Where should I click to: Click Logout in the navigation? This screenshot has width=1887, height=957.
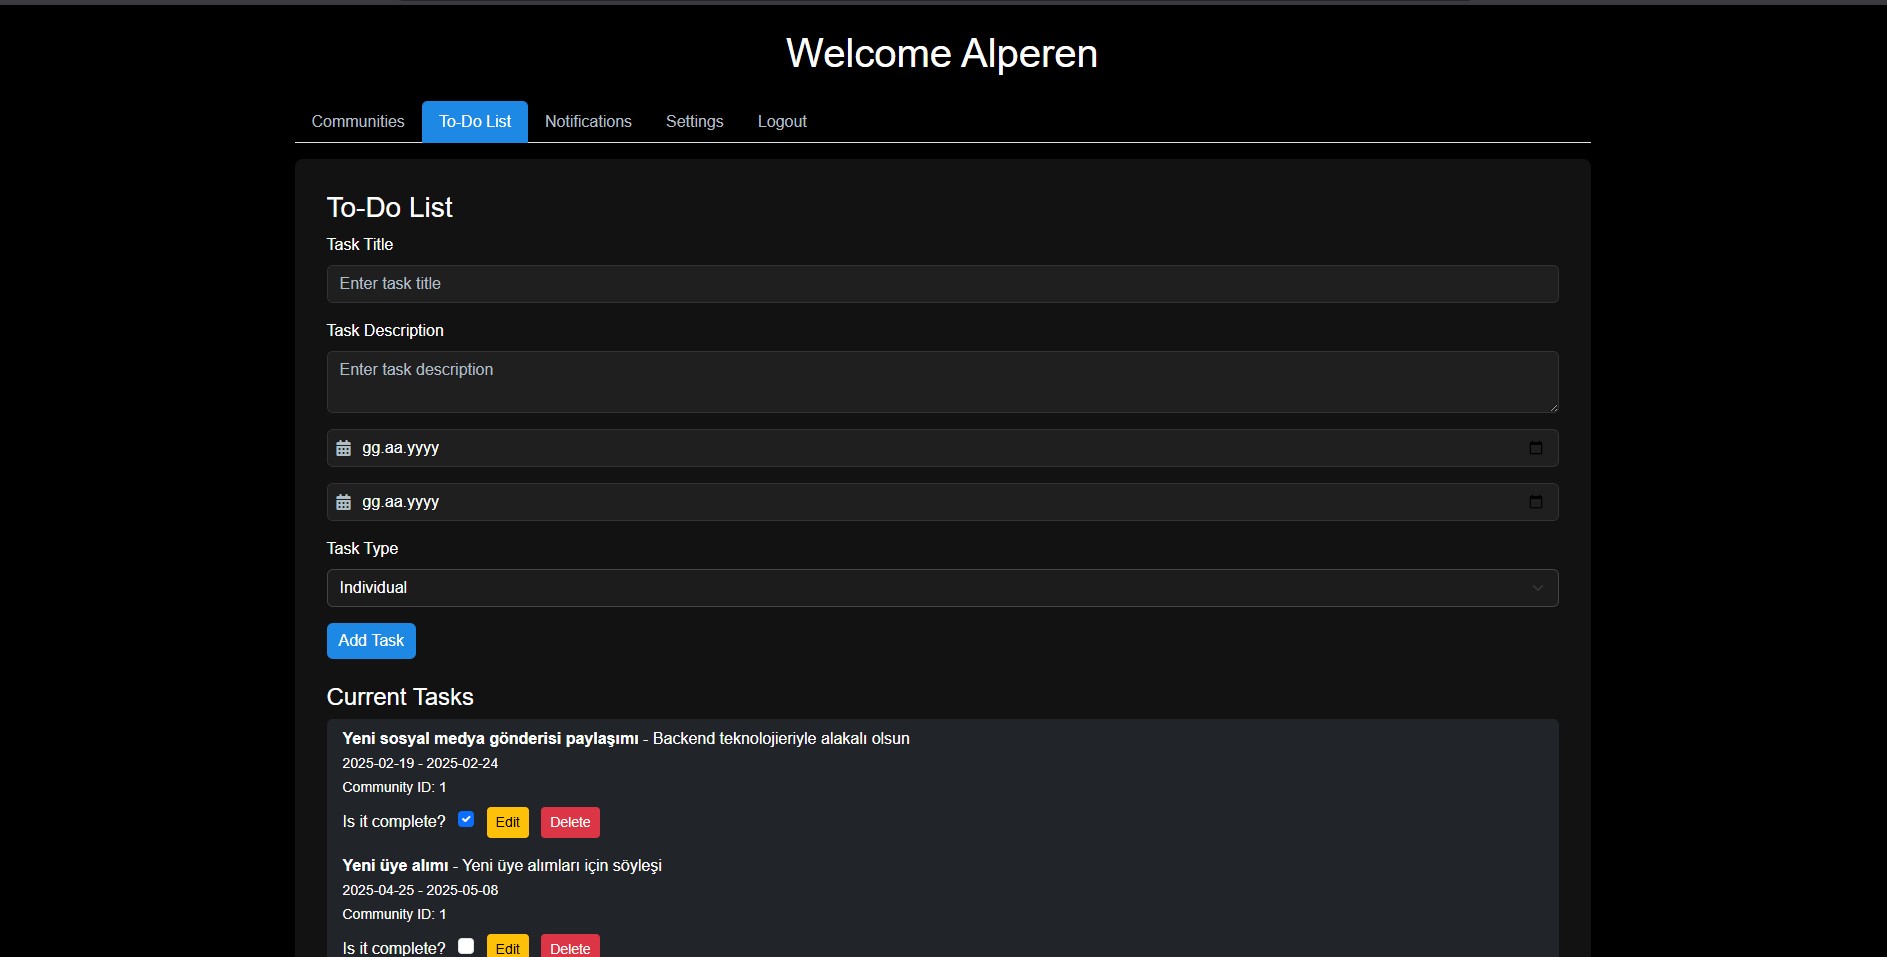pos(782,121)
